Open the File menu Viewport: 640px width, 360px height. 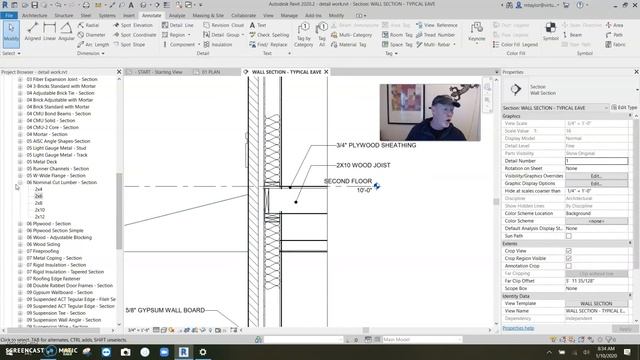point(9,16)
